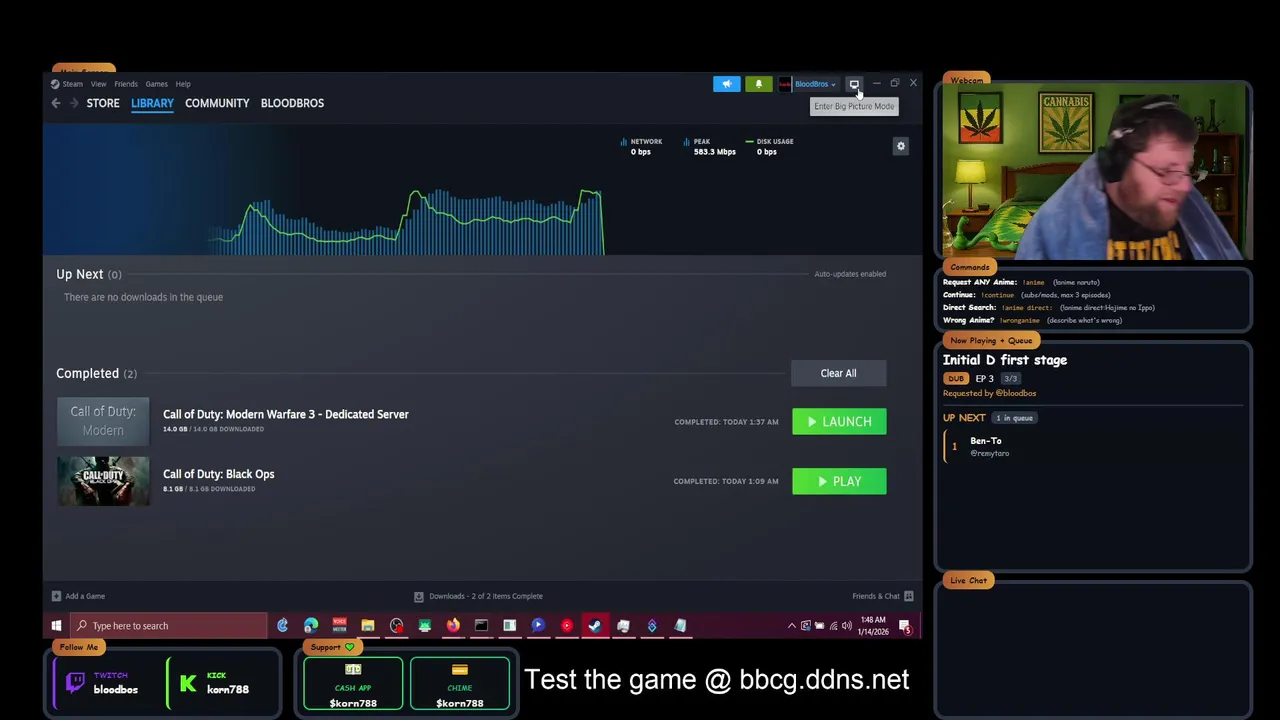Switch to the STORE tab
This screenshot has width=1280, height=720.
pos(103,103)
